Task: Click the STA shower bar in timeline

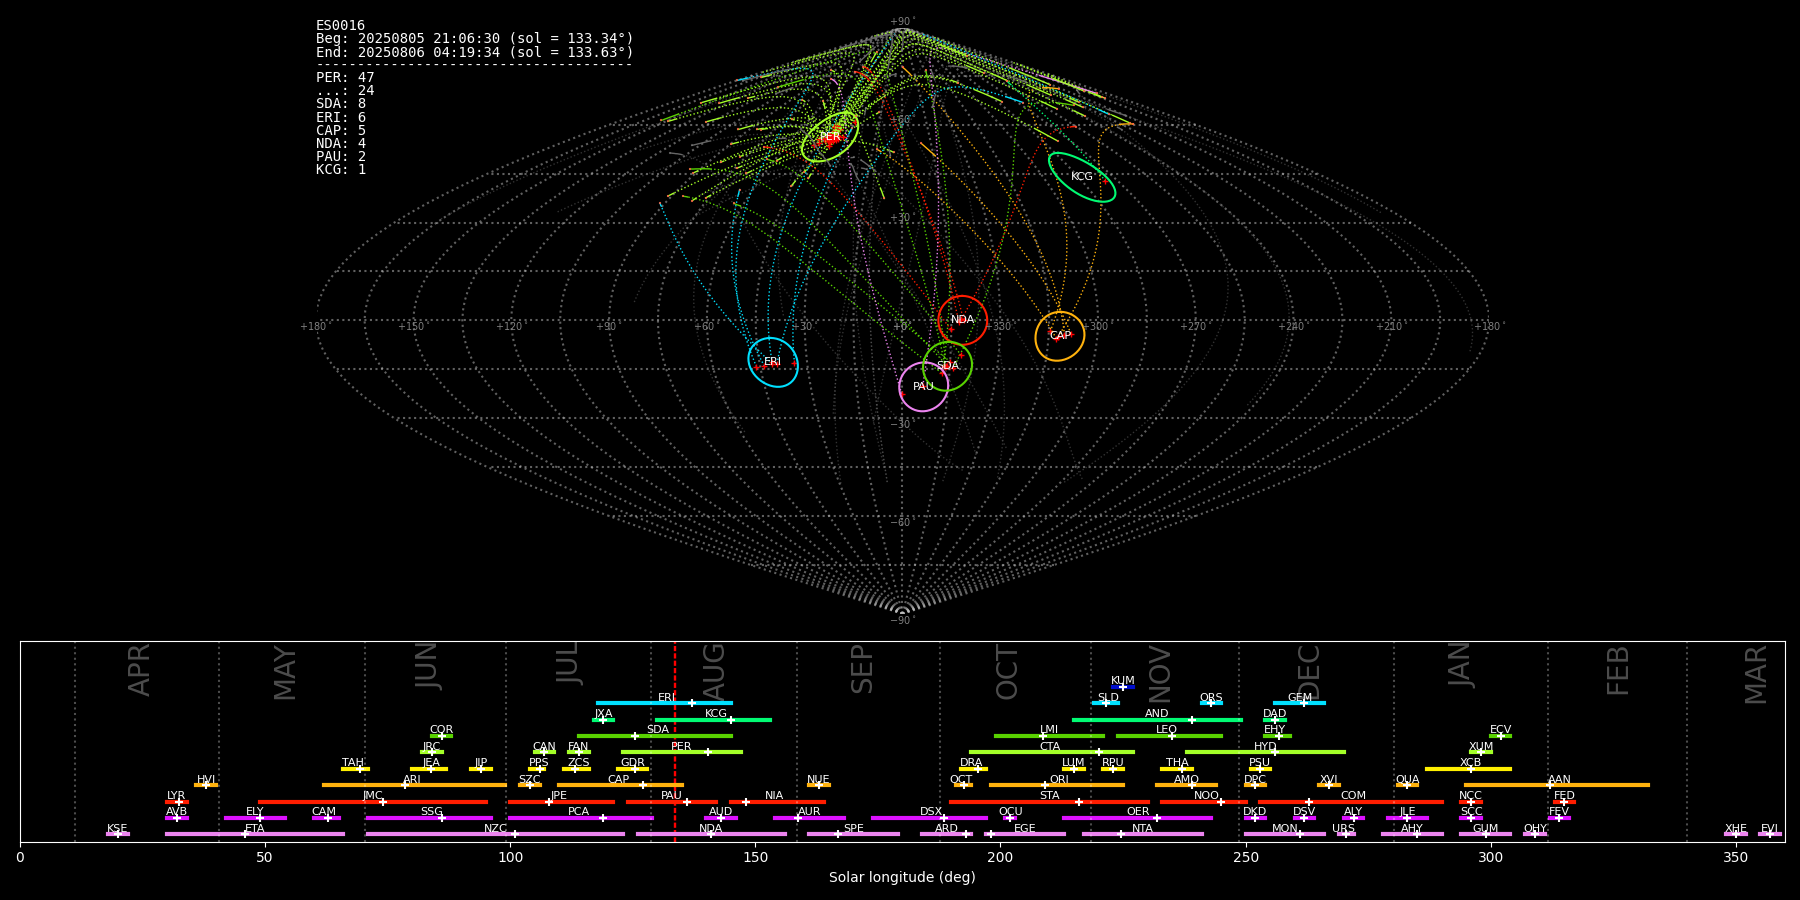Action: [x=1049, y=802]
